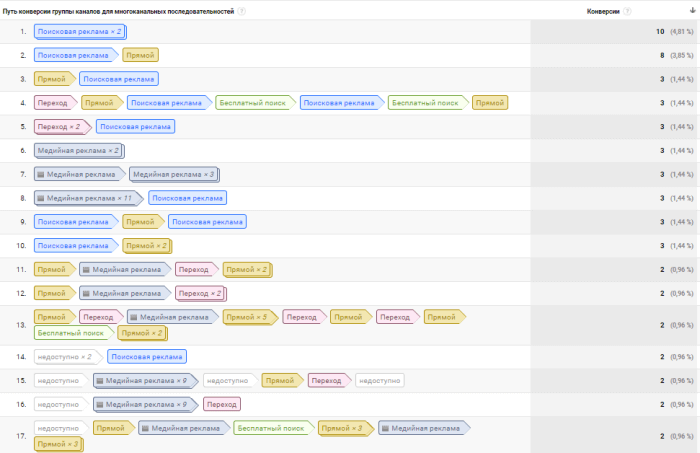Click conversions value 10 (4,81 %)

pos(675,32)
